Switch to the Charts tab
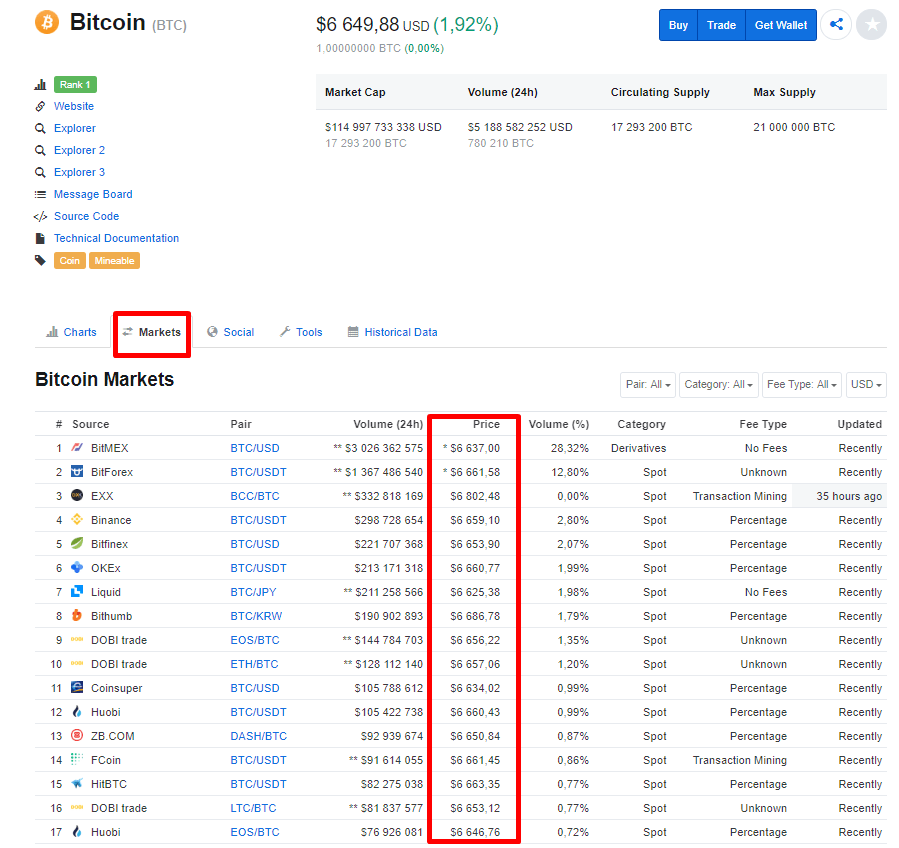 pyautogui.click(x=72, y=332)
